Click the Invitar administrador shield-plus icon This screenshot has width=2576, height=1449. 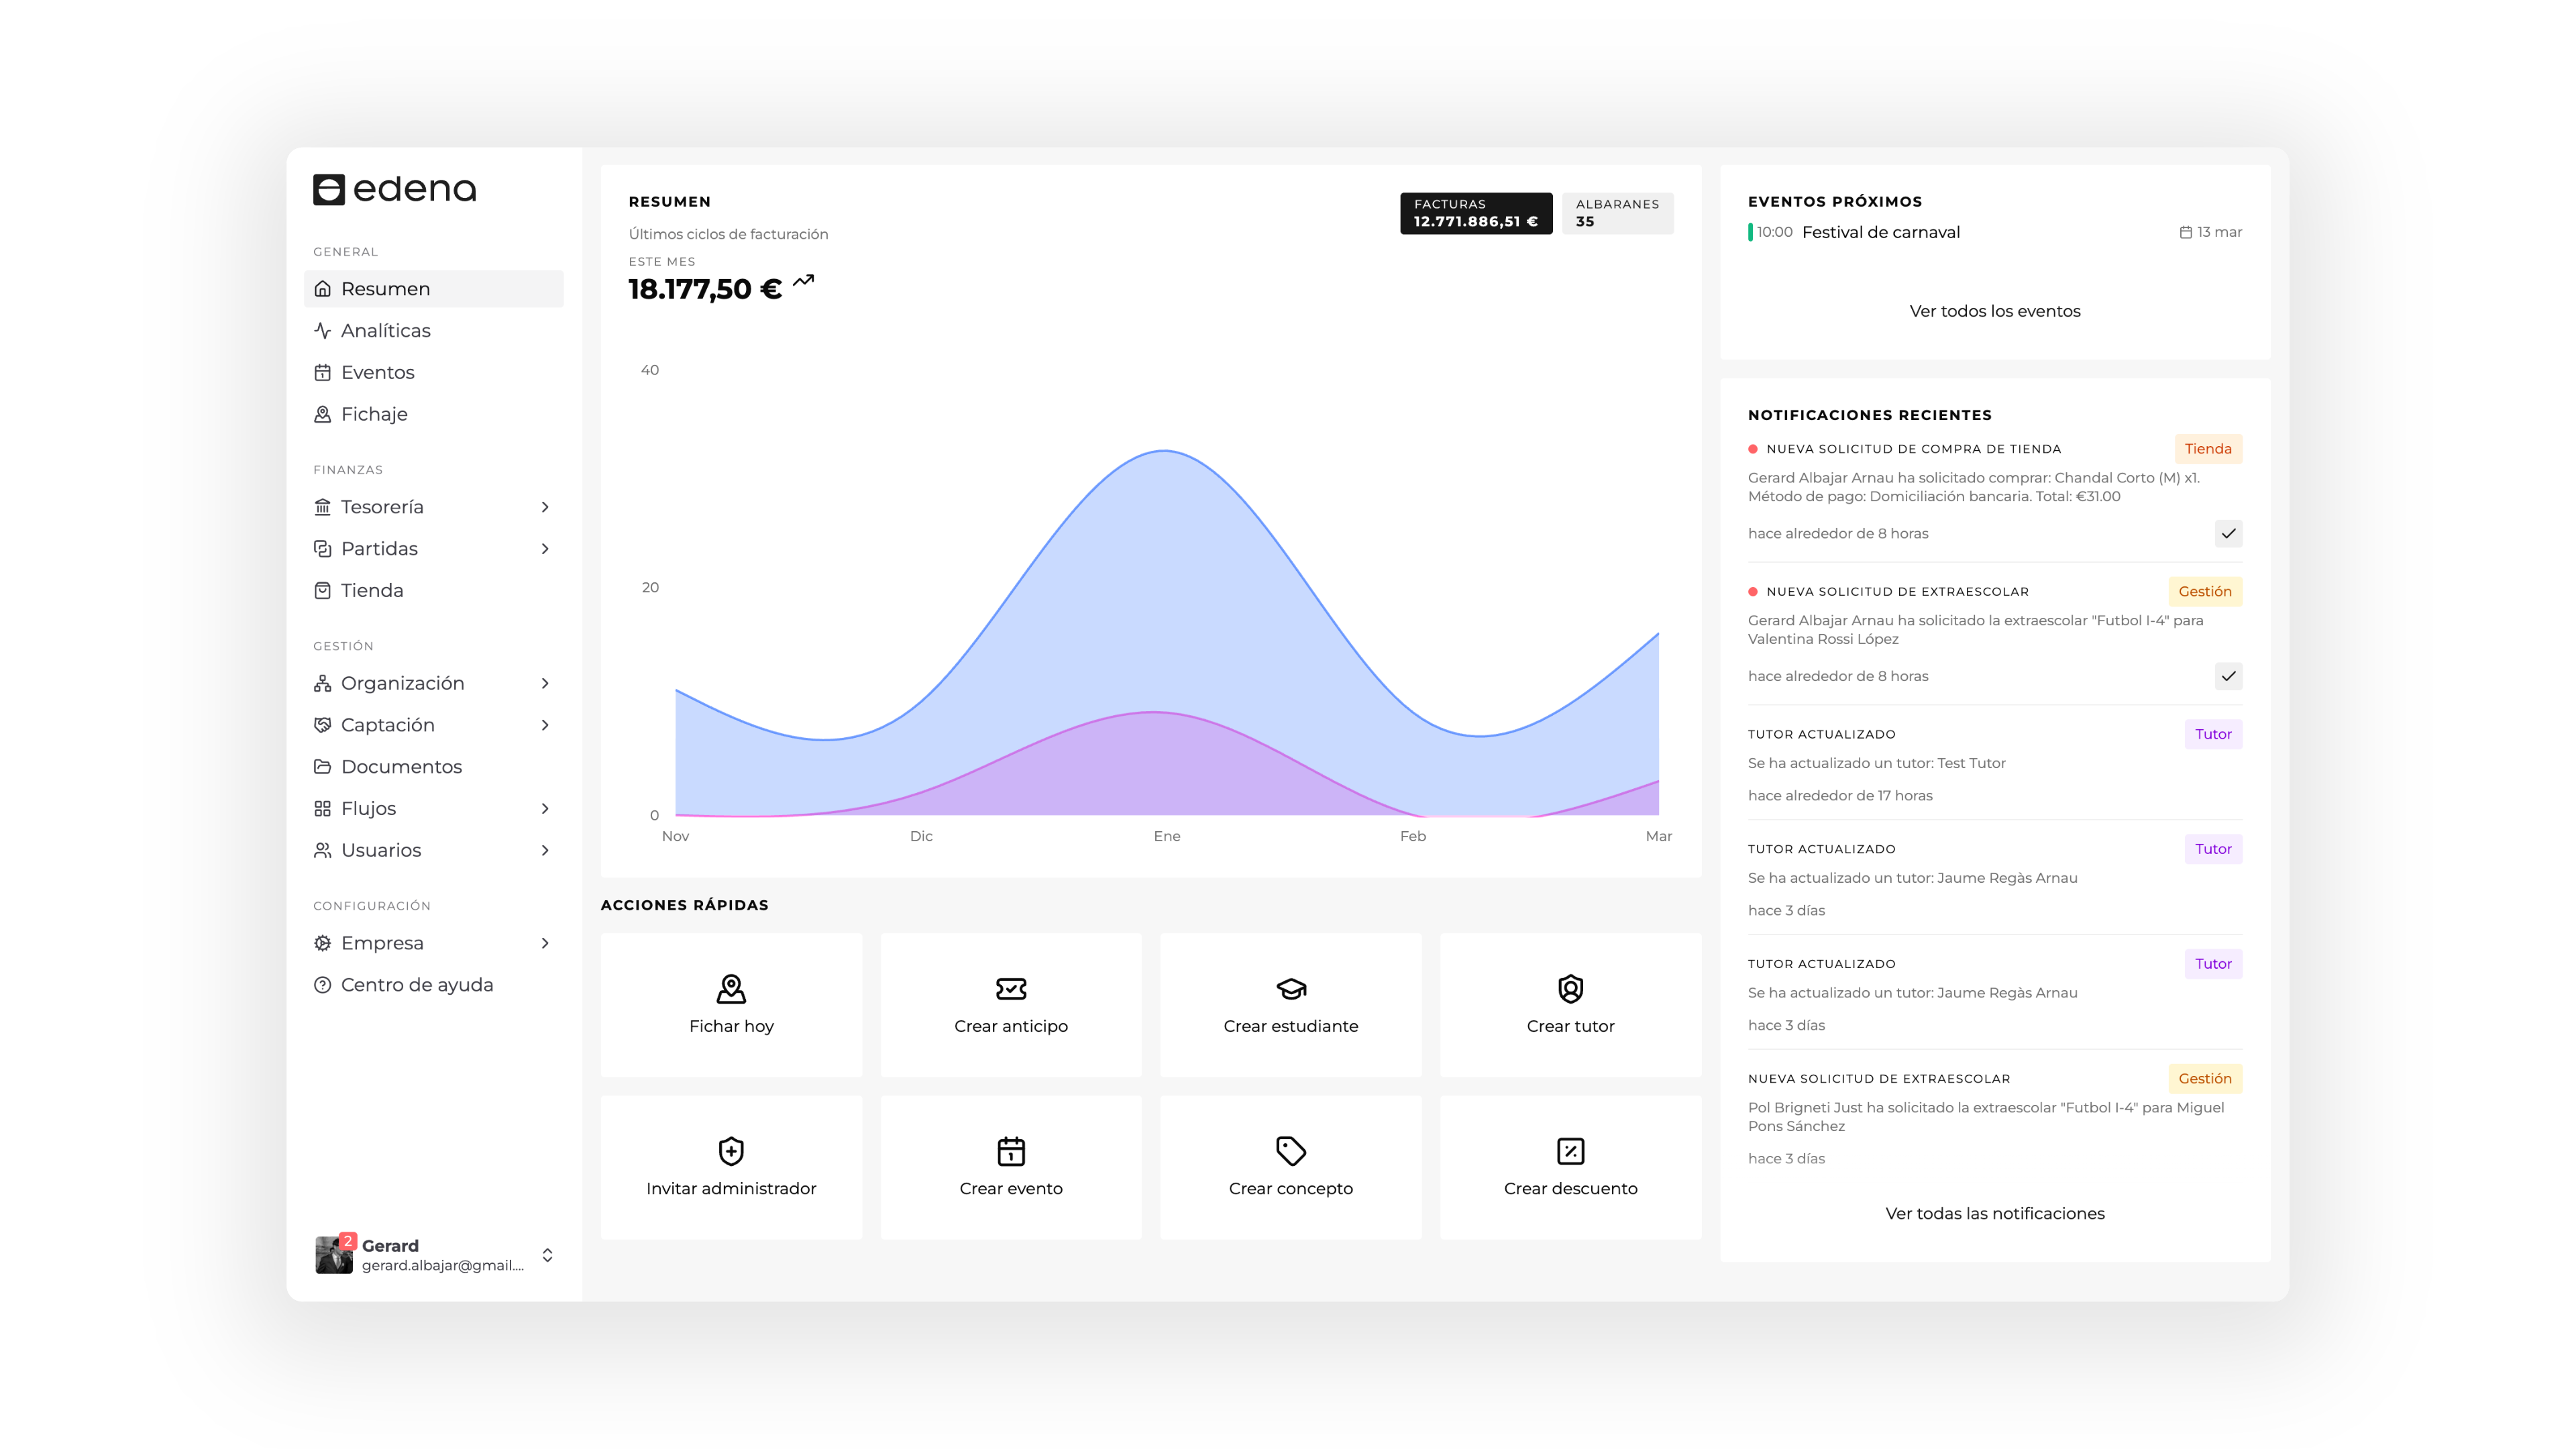[x=731, y=1150]
